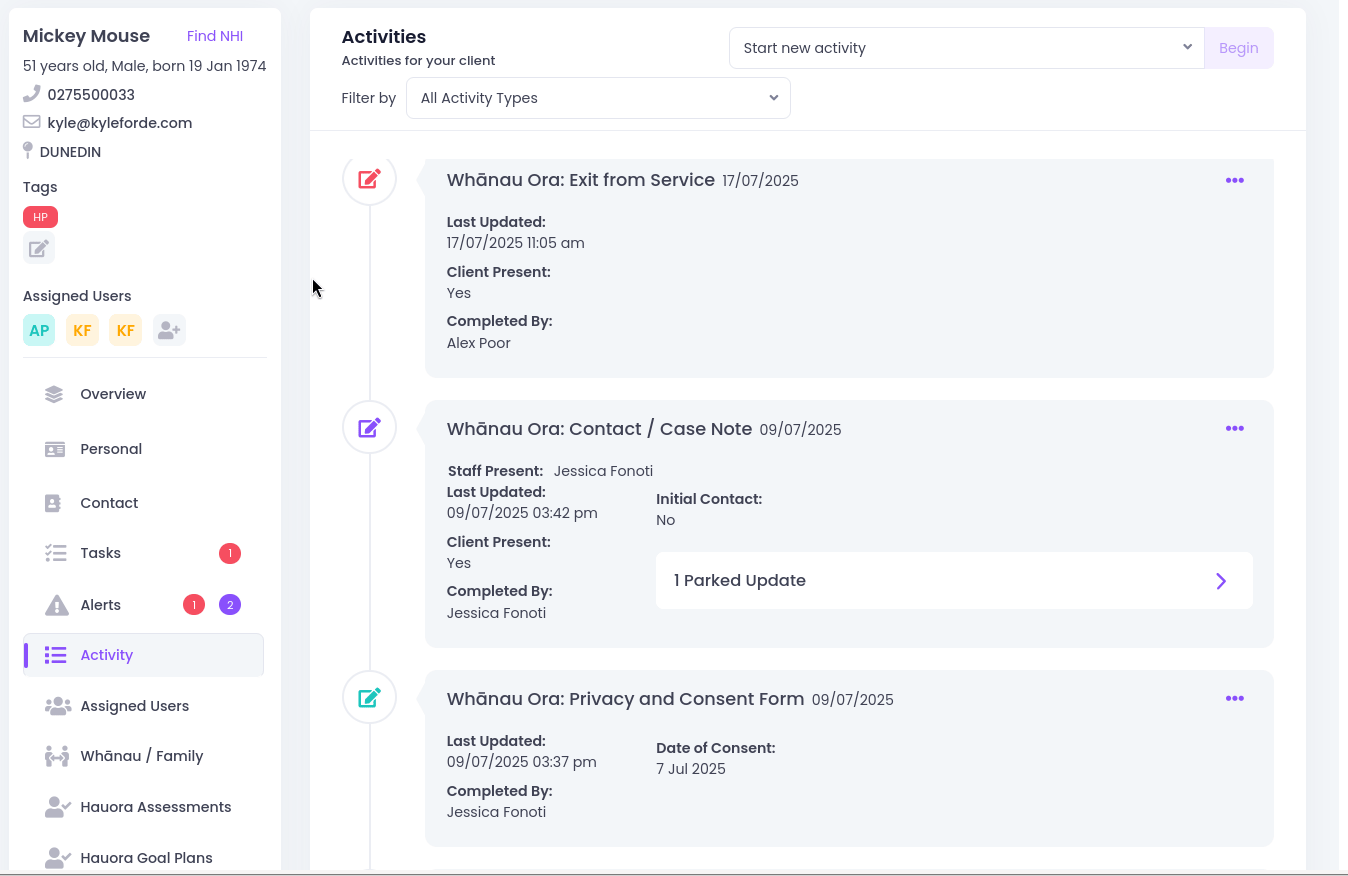Click red edit icon for Exit from Service

click(x=369, y=179)
